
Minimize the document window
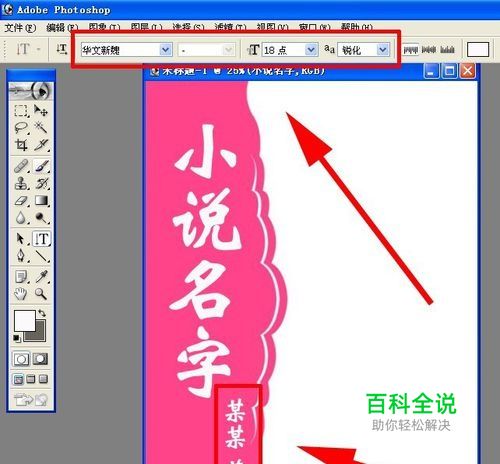click(431, 71)
